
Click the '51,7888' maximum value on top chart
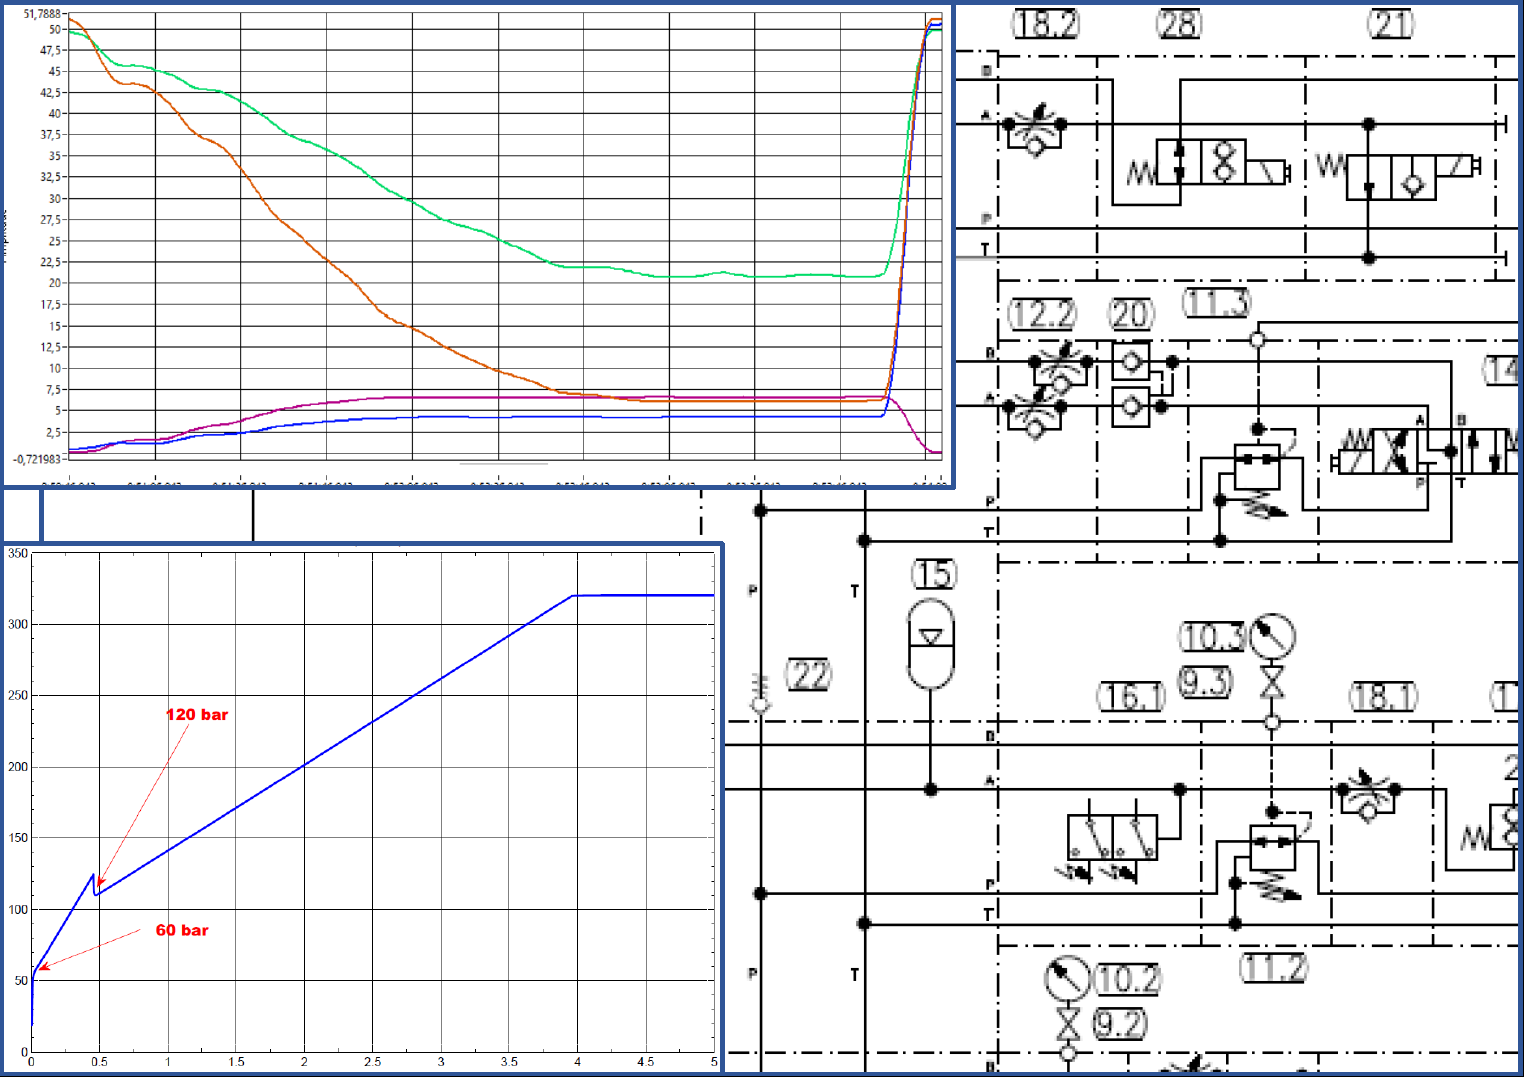click(42, 14)
